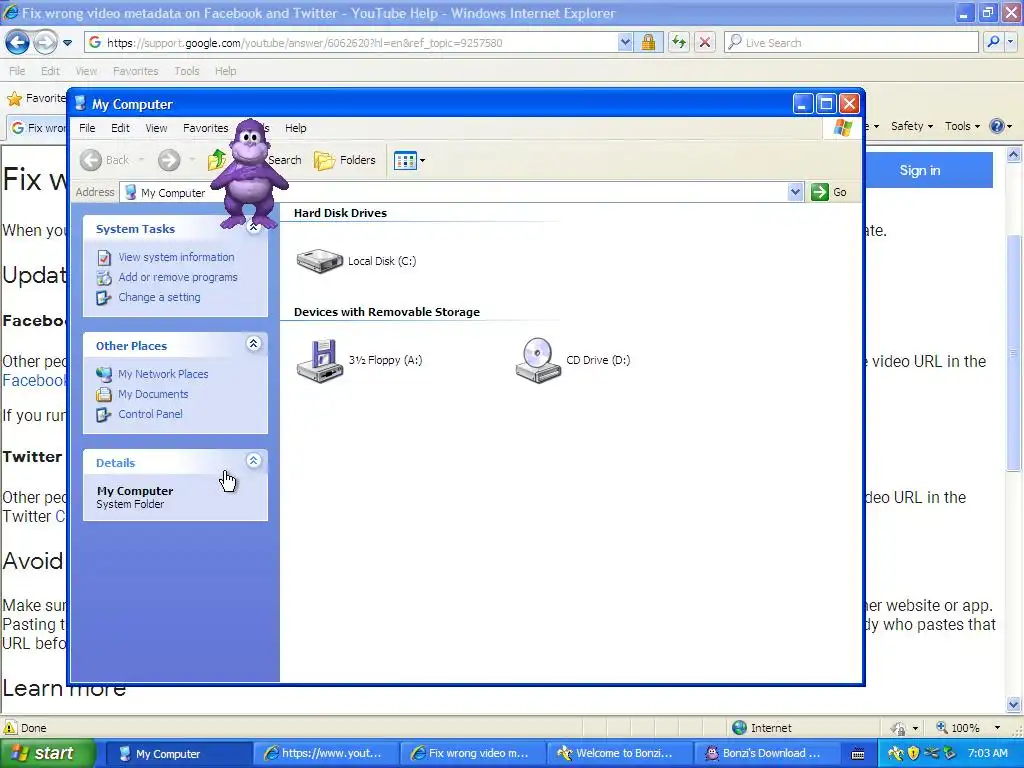Open My Network Places link
The height and width of the screenshot is (768, 1024).
(163, 374)
